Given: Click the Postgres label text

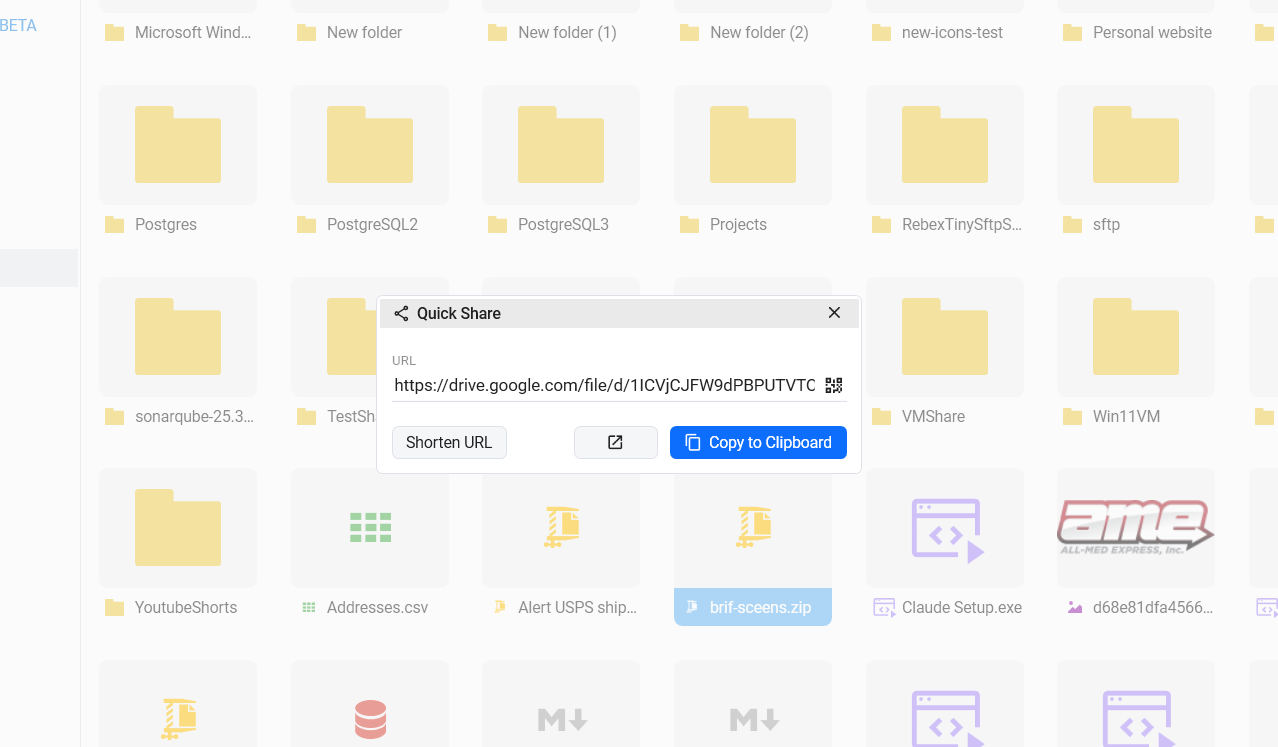Looking at the screenshot, I should click(166, 224).
